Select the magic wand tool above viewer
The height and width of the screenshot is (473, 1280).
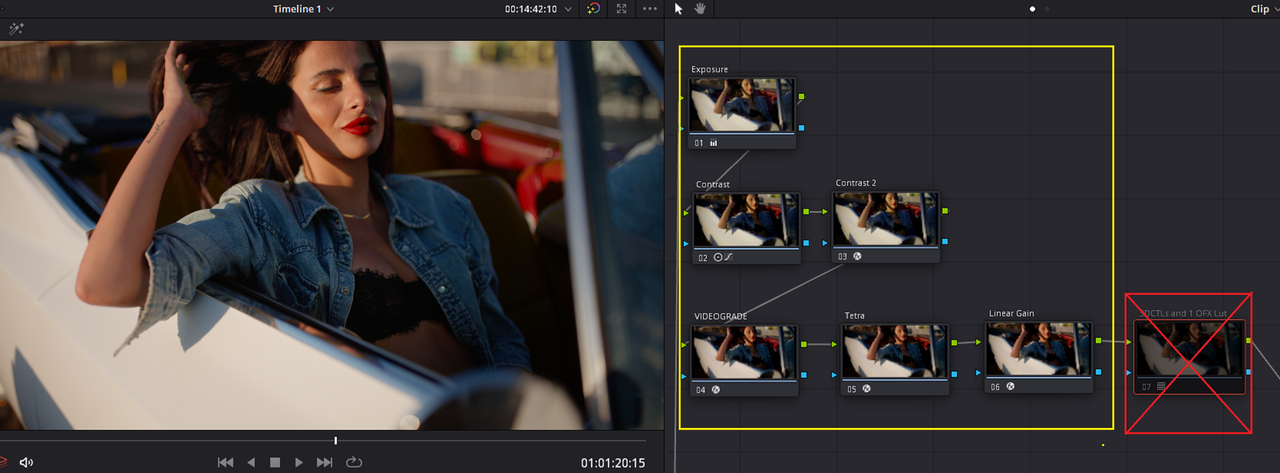click(16, 30)
